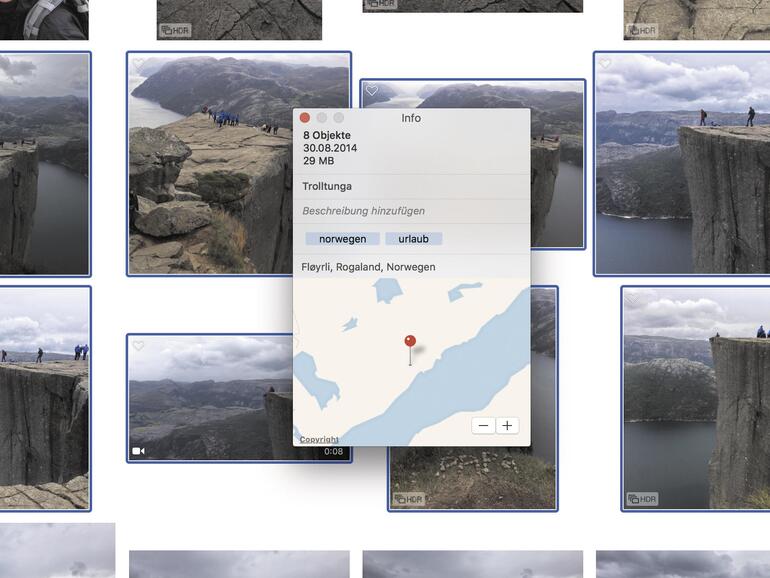Zoom in the map with plus button

(507, 426)
